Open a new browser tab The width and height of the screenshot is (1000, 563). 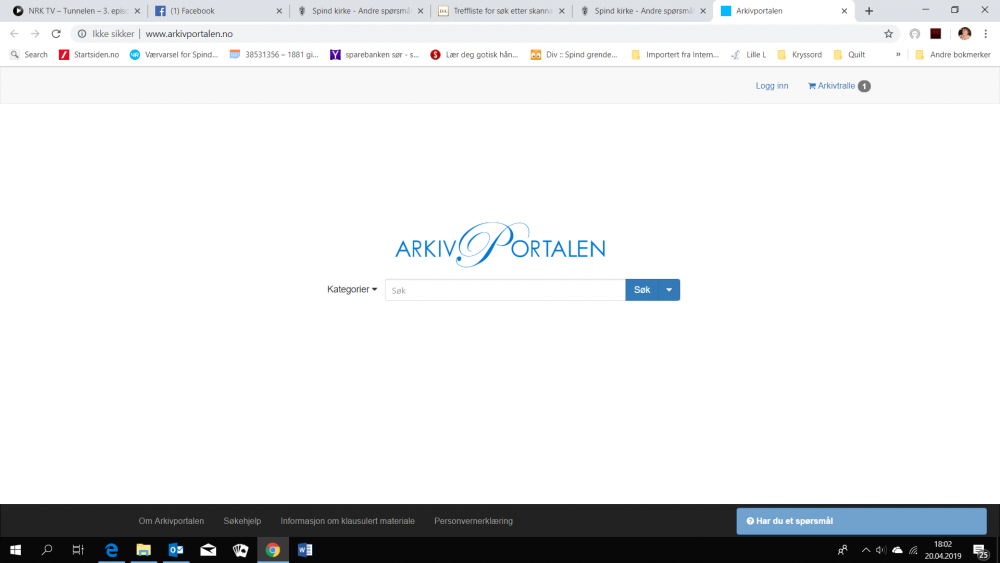[869, 11]
